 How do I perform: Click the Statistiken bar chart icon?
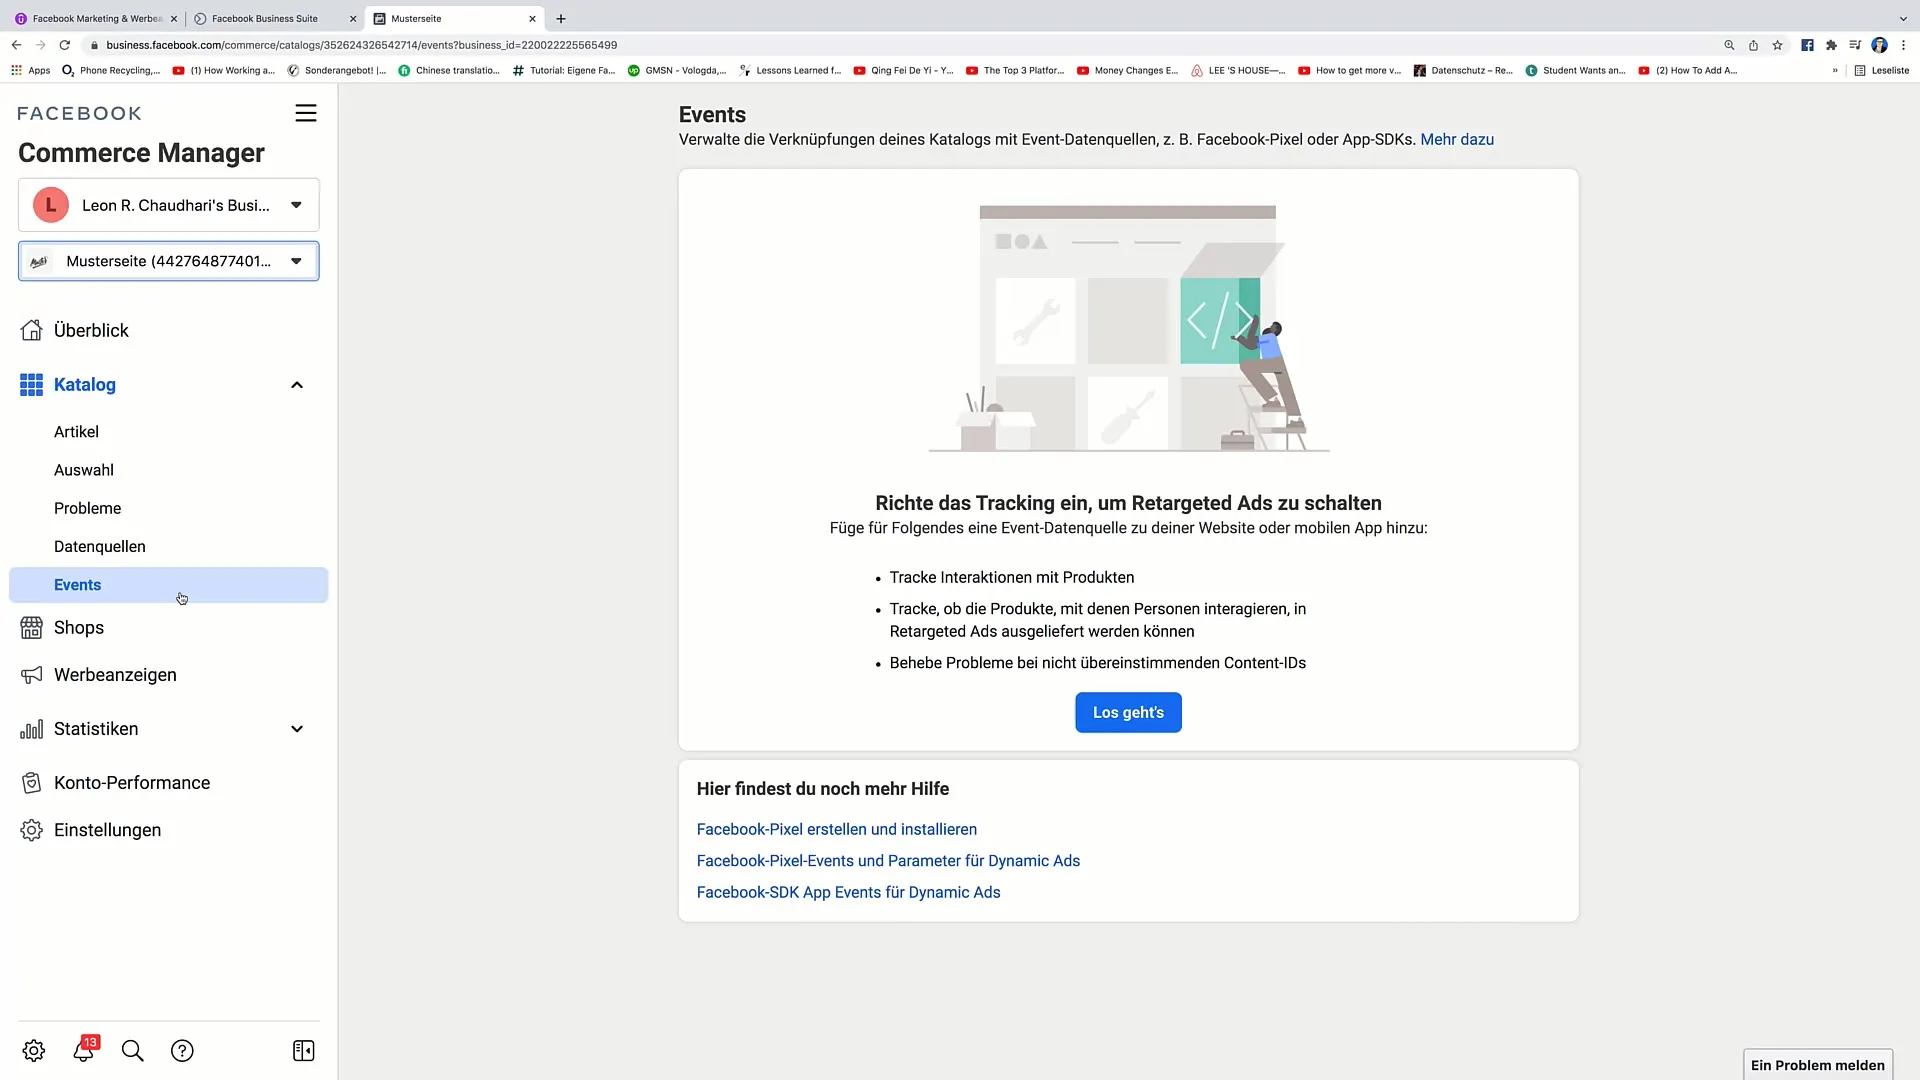coord(31,729)
